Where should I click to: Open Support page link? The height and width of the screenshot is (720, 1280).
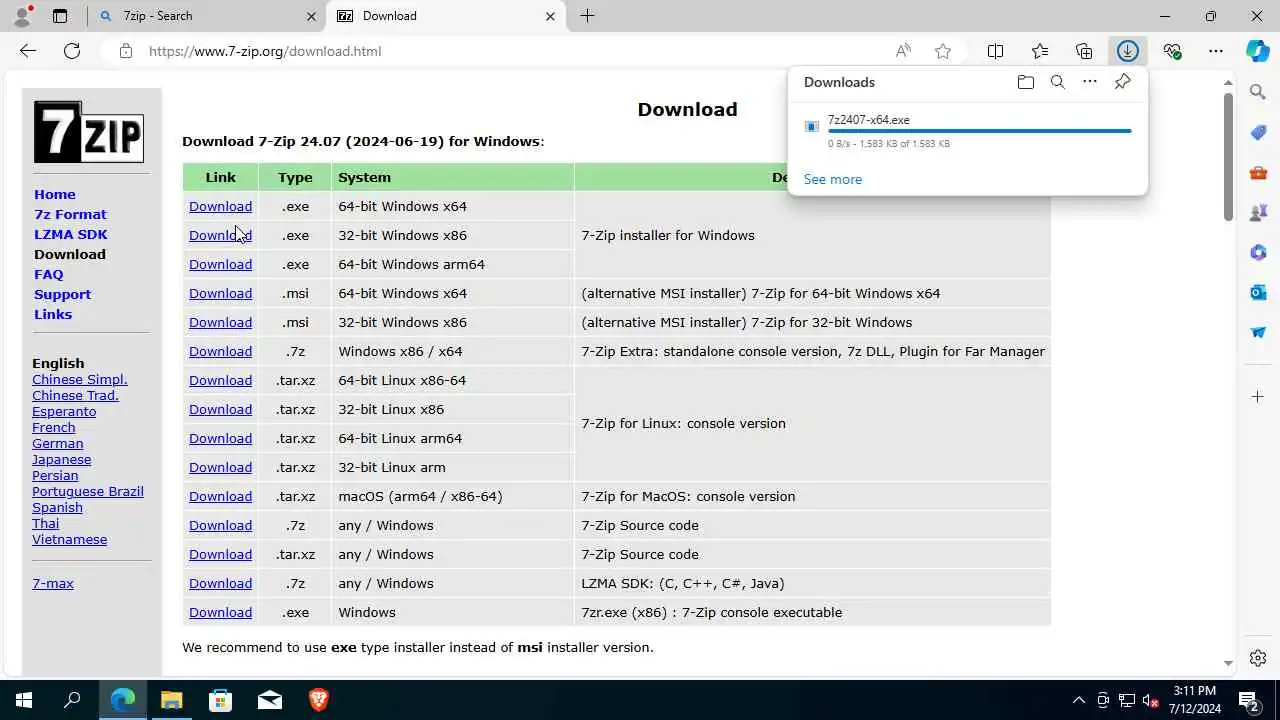[x=62, y=294]
